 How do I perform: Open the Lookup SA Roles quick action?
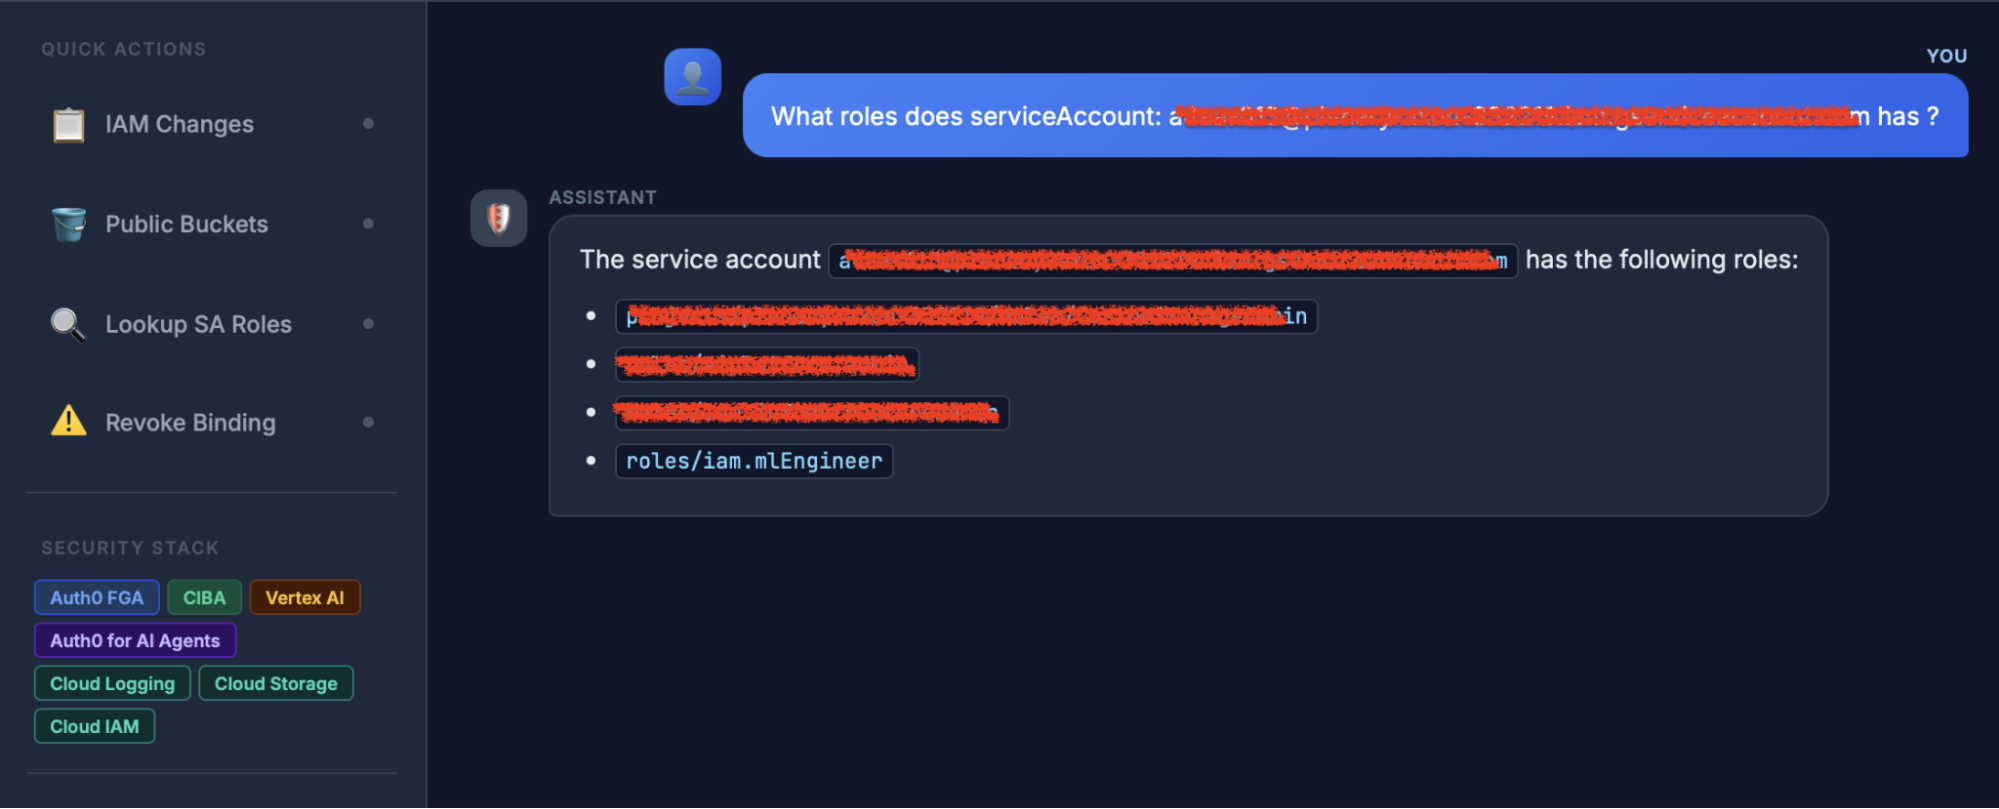(x=197, y=323)
